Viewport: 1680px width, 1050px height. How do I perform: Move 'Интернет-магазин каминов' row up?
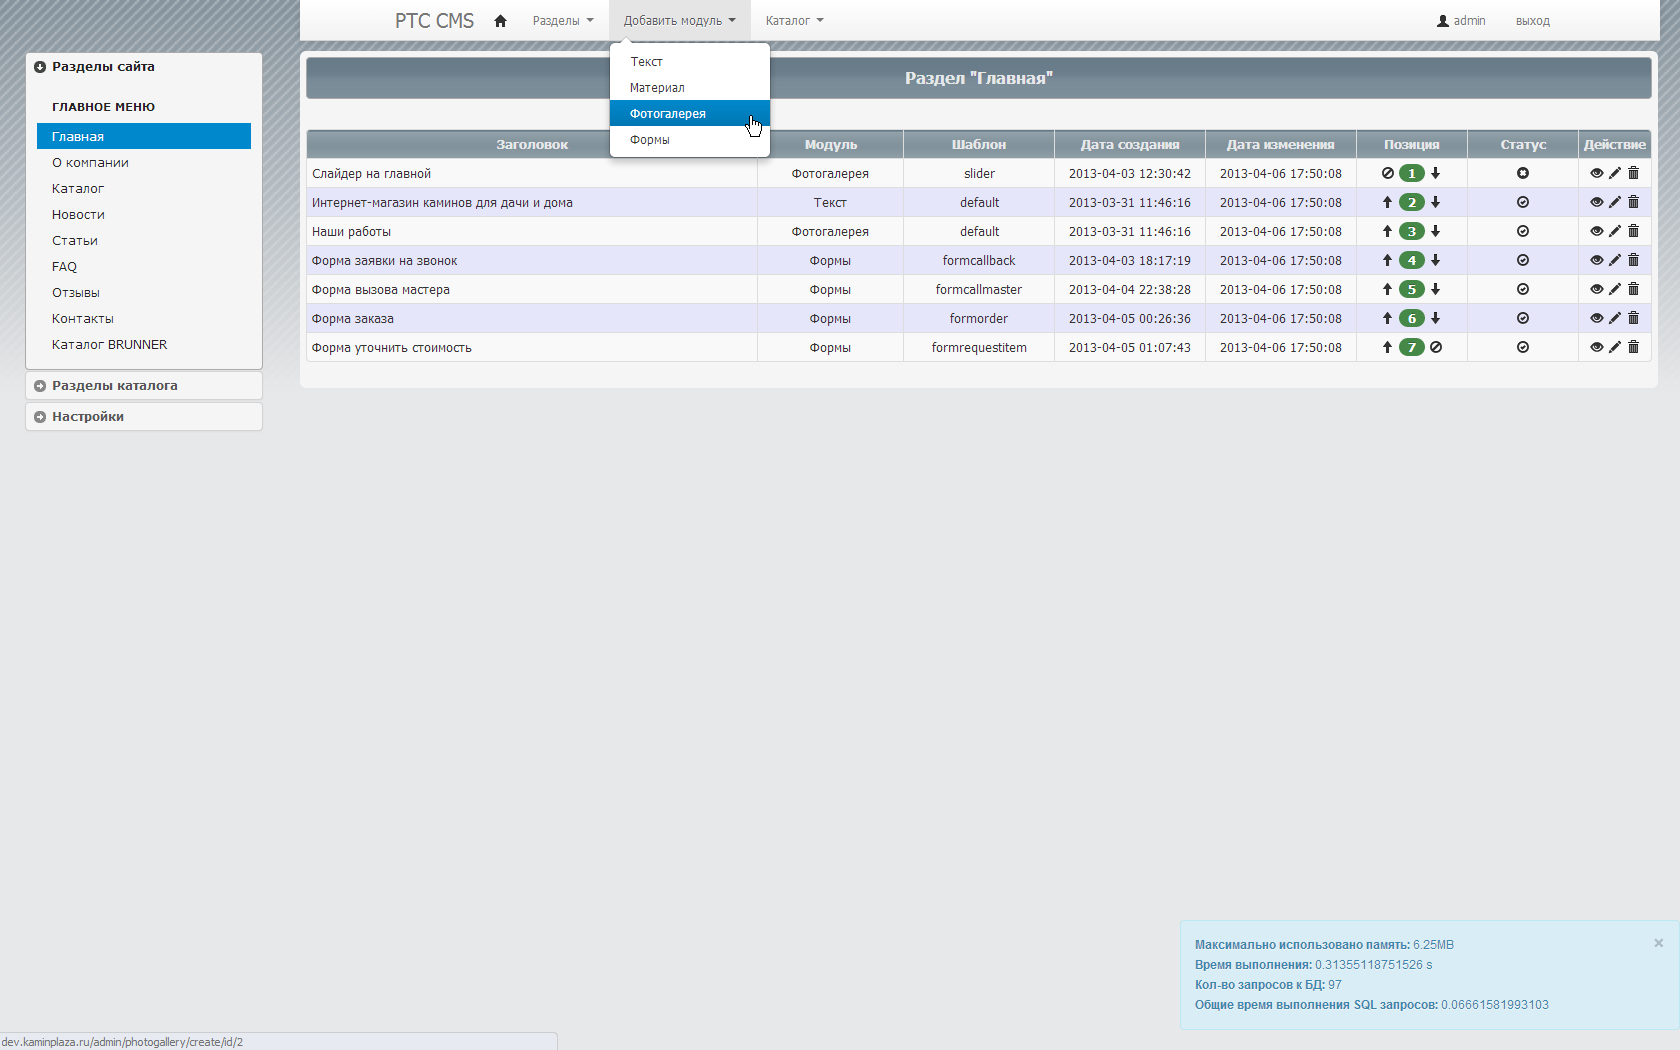[1387, 202]
